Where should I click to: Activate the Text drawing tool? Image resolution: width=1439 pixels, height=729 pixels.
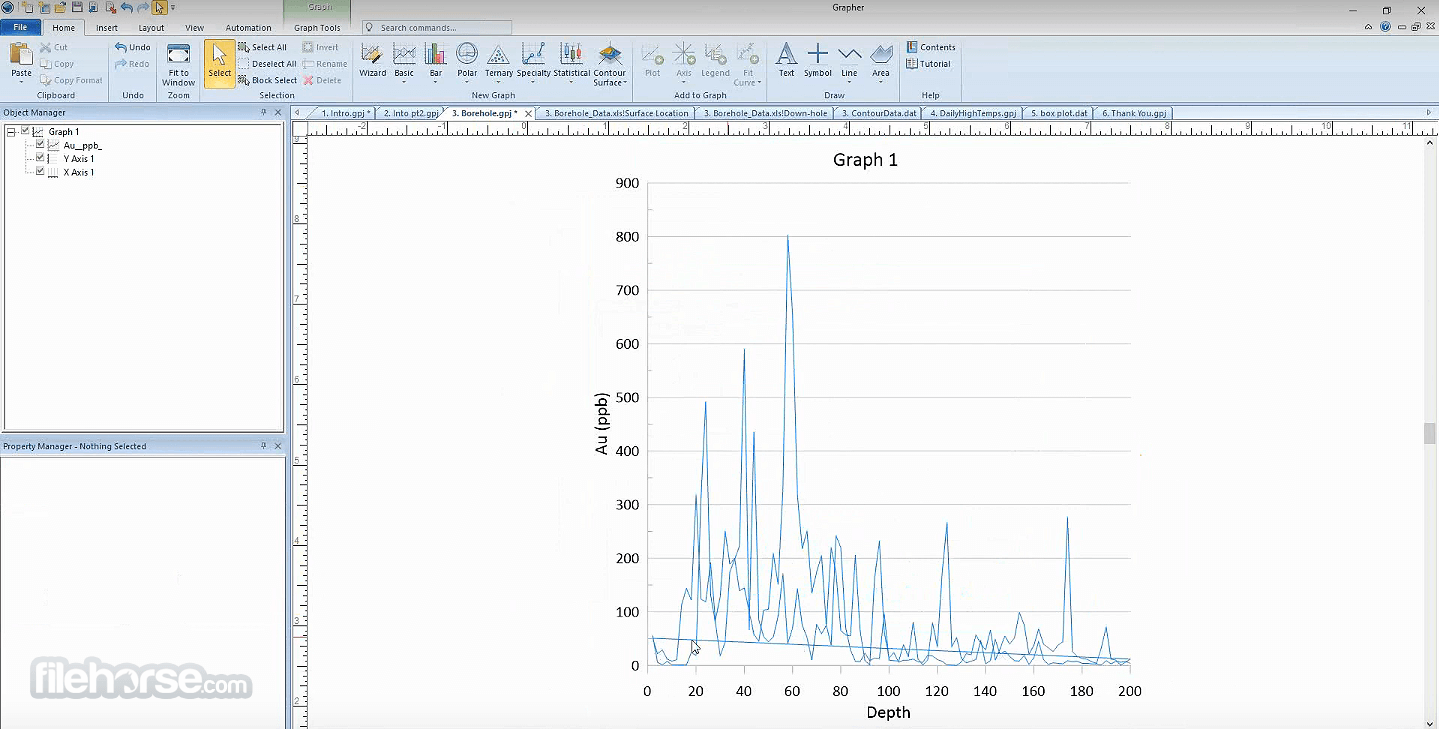[x=786, y=60]
